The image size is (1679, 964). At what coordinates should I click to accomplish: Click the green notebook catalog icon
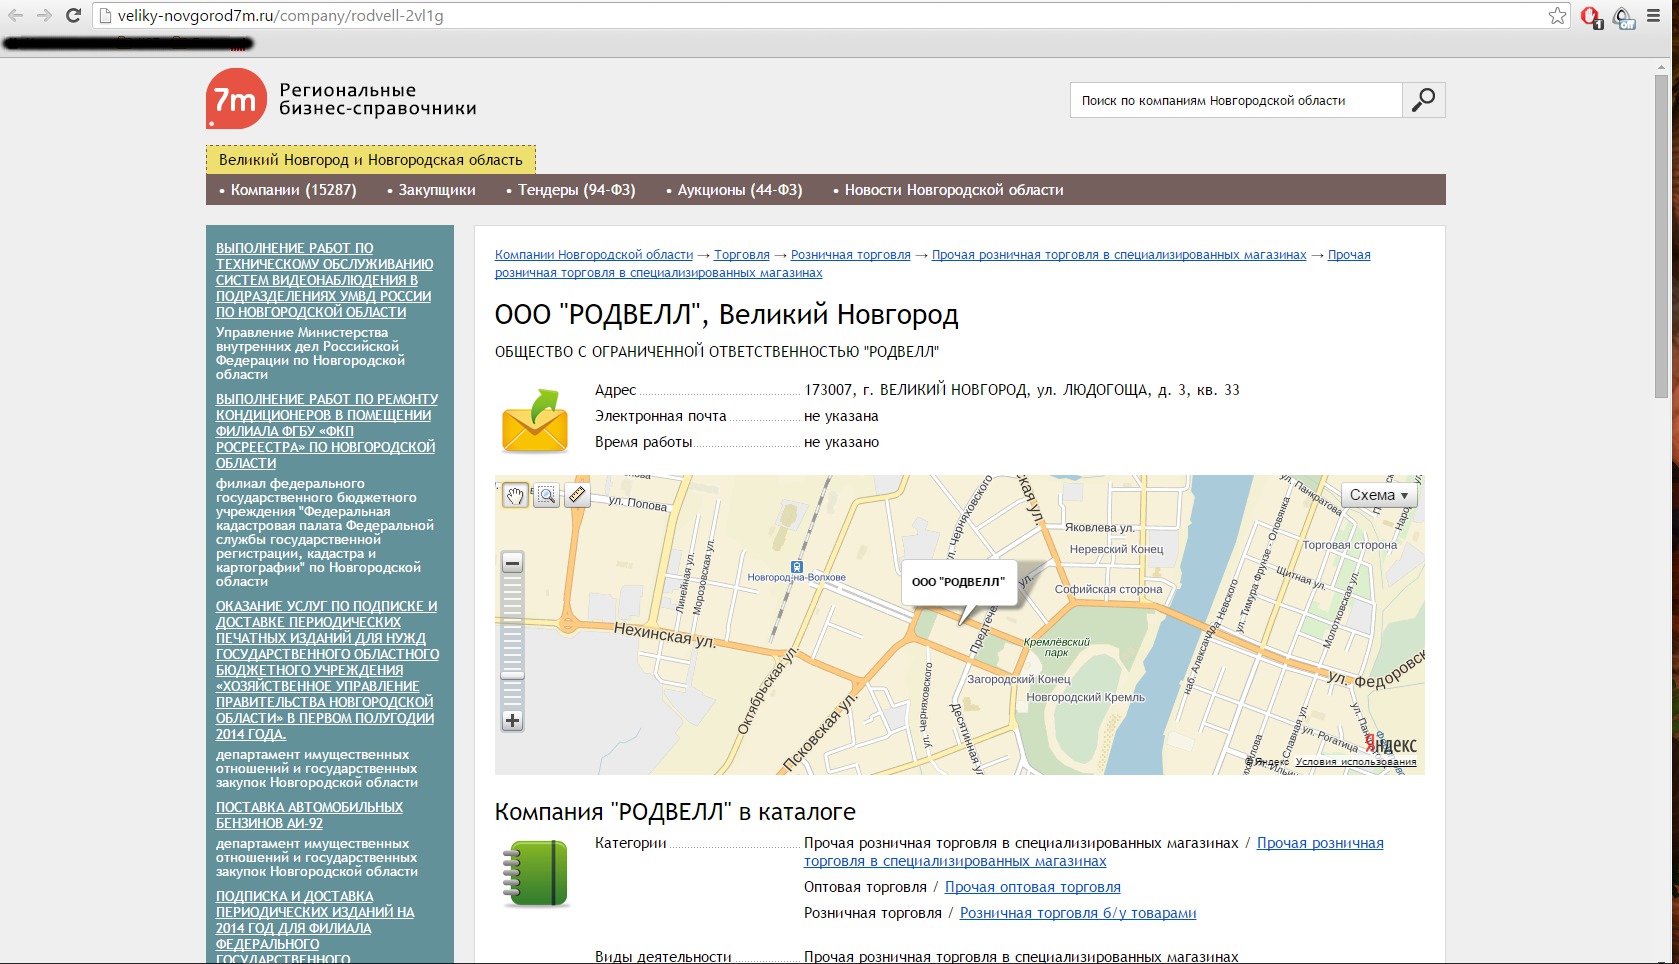tap(536, 873)
